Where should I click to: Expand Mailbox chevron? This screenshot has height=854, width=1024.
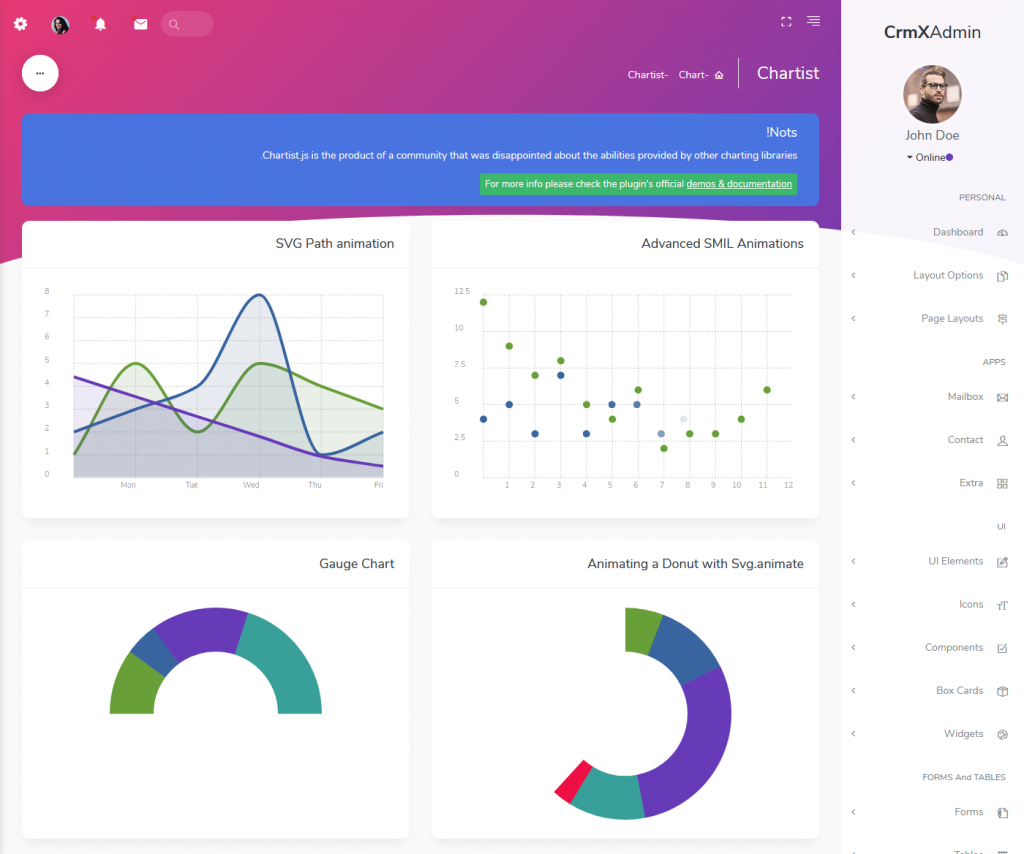pyautogui.click(x=854, y=397)
